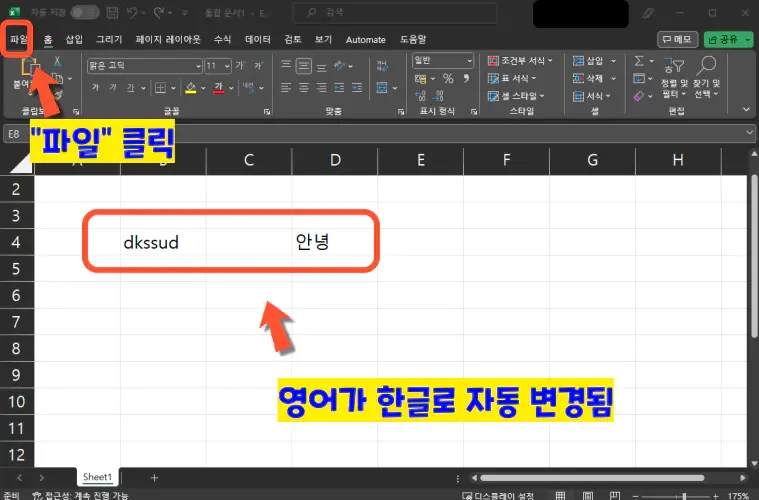
Task: Switch to 페이지 레이아웃 tab
Action: point(168,39)
